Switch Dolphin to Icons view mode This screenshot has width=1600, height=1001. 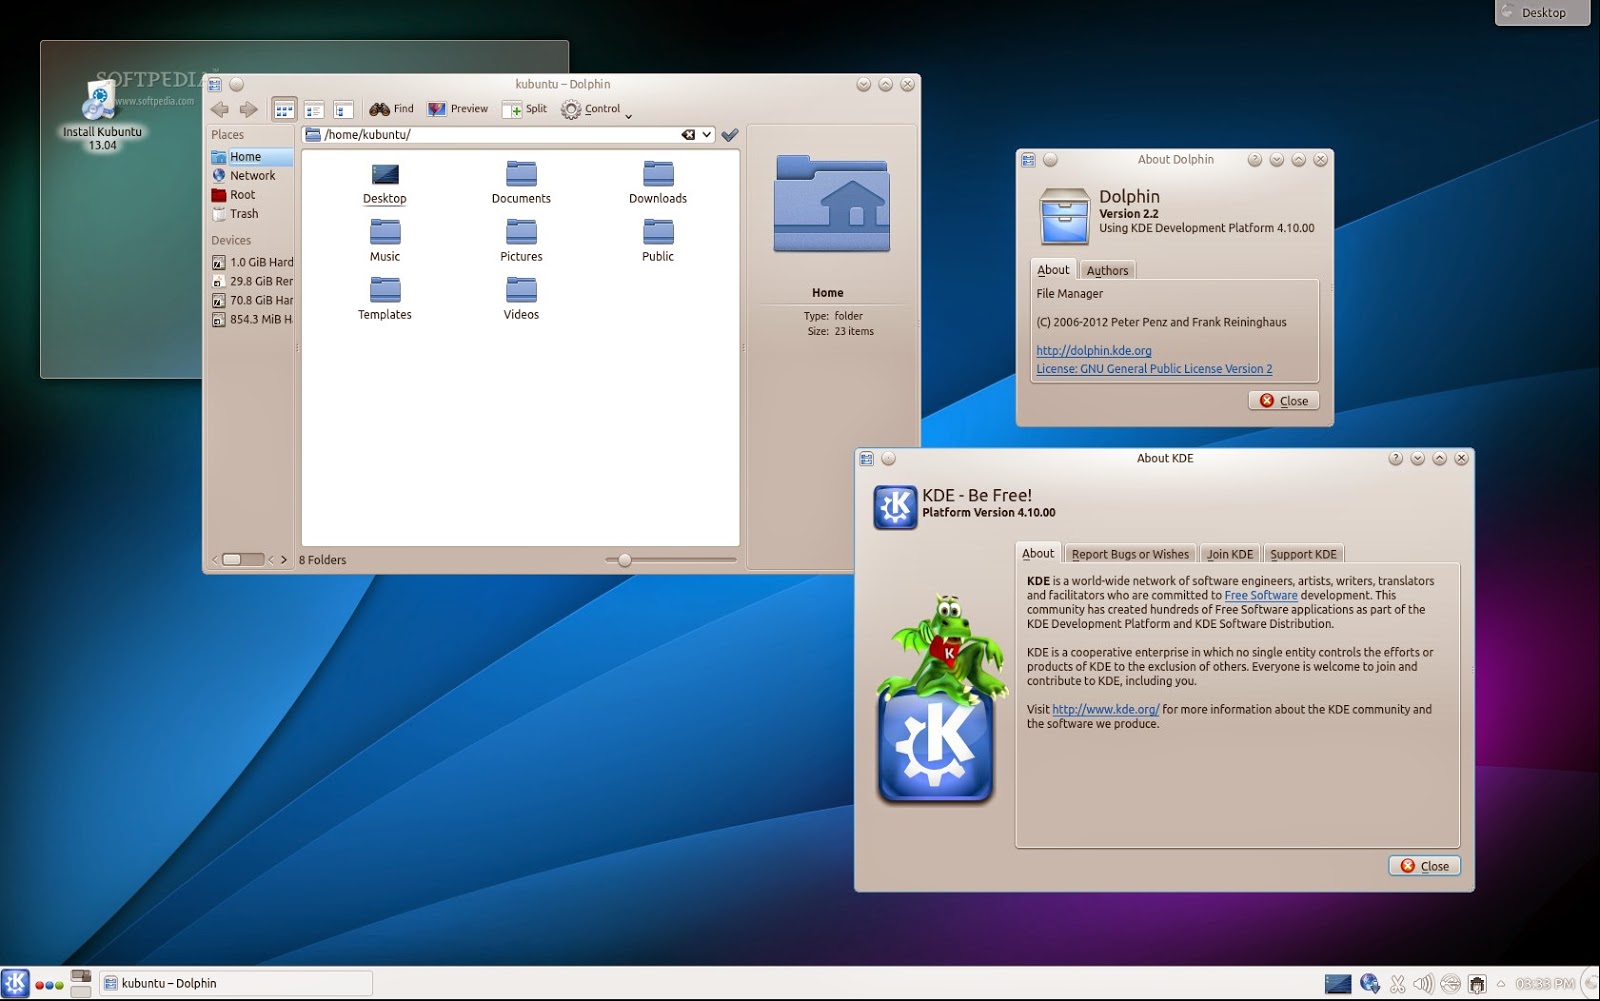coord(285,109)
